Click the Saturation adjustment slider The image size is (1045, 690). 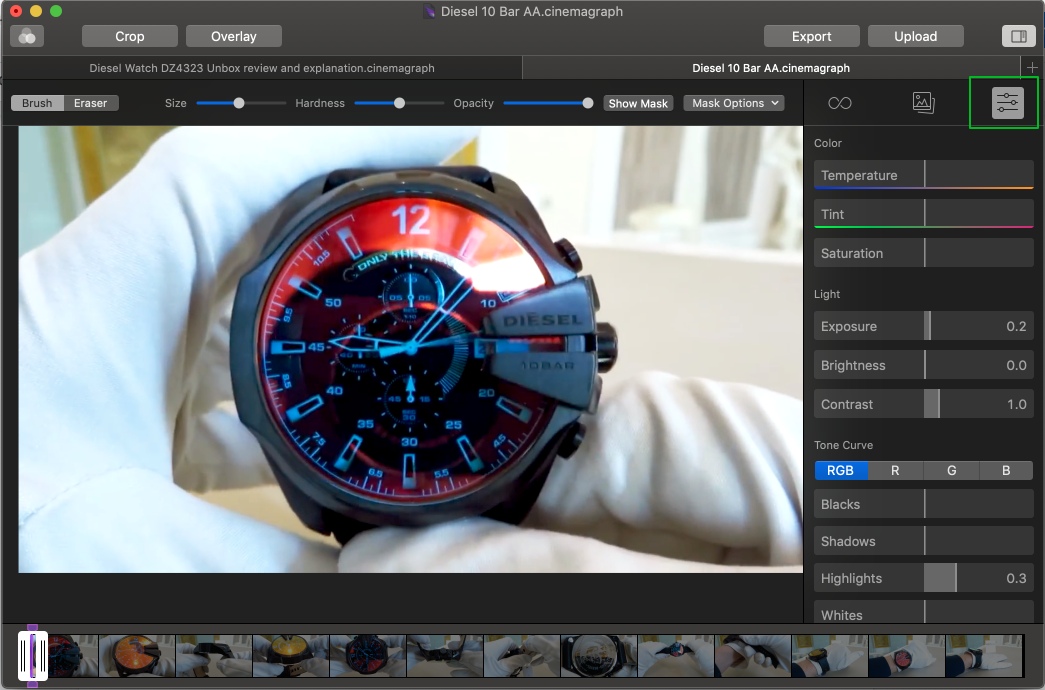pos(924,253)
